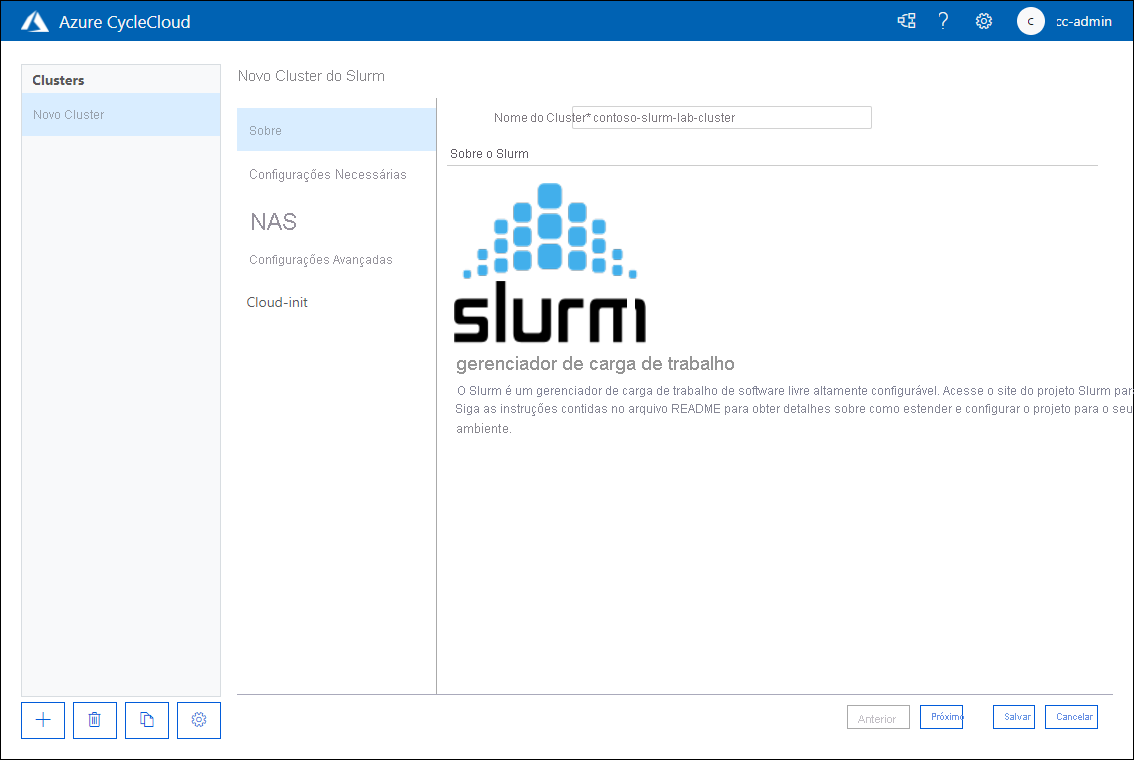This screenshot has height=760, width=1134.
Task: Clone cluster using the copy icon
Action: [146, 720]
